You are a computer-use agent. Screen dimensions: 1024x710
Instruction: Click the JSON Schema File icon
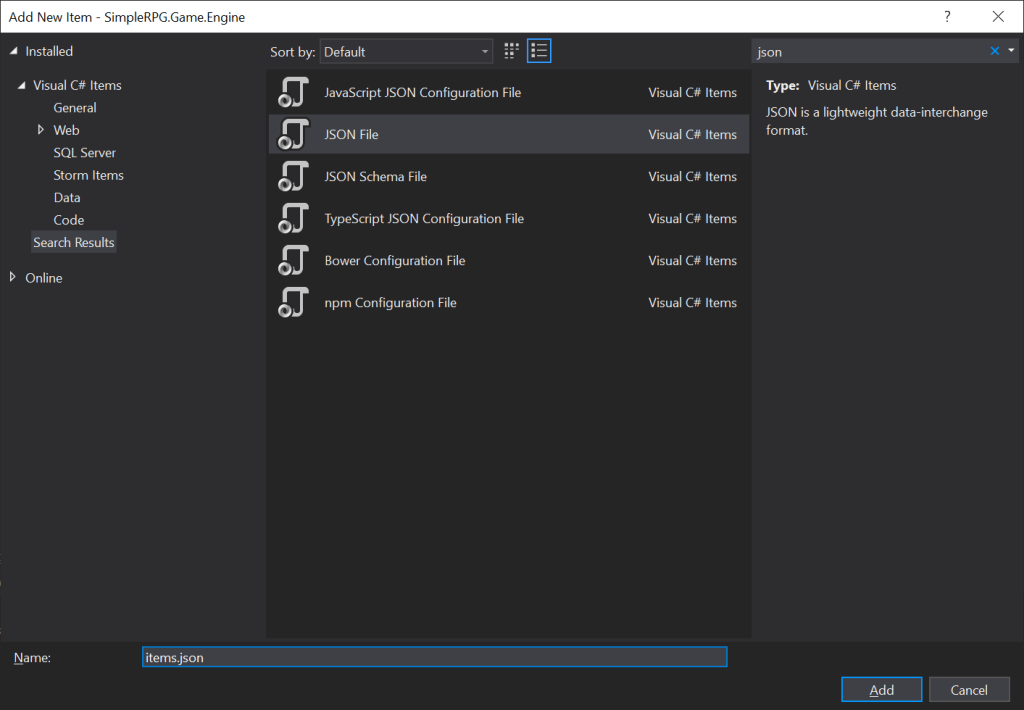pyautogui.click(x=292, y=176)
